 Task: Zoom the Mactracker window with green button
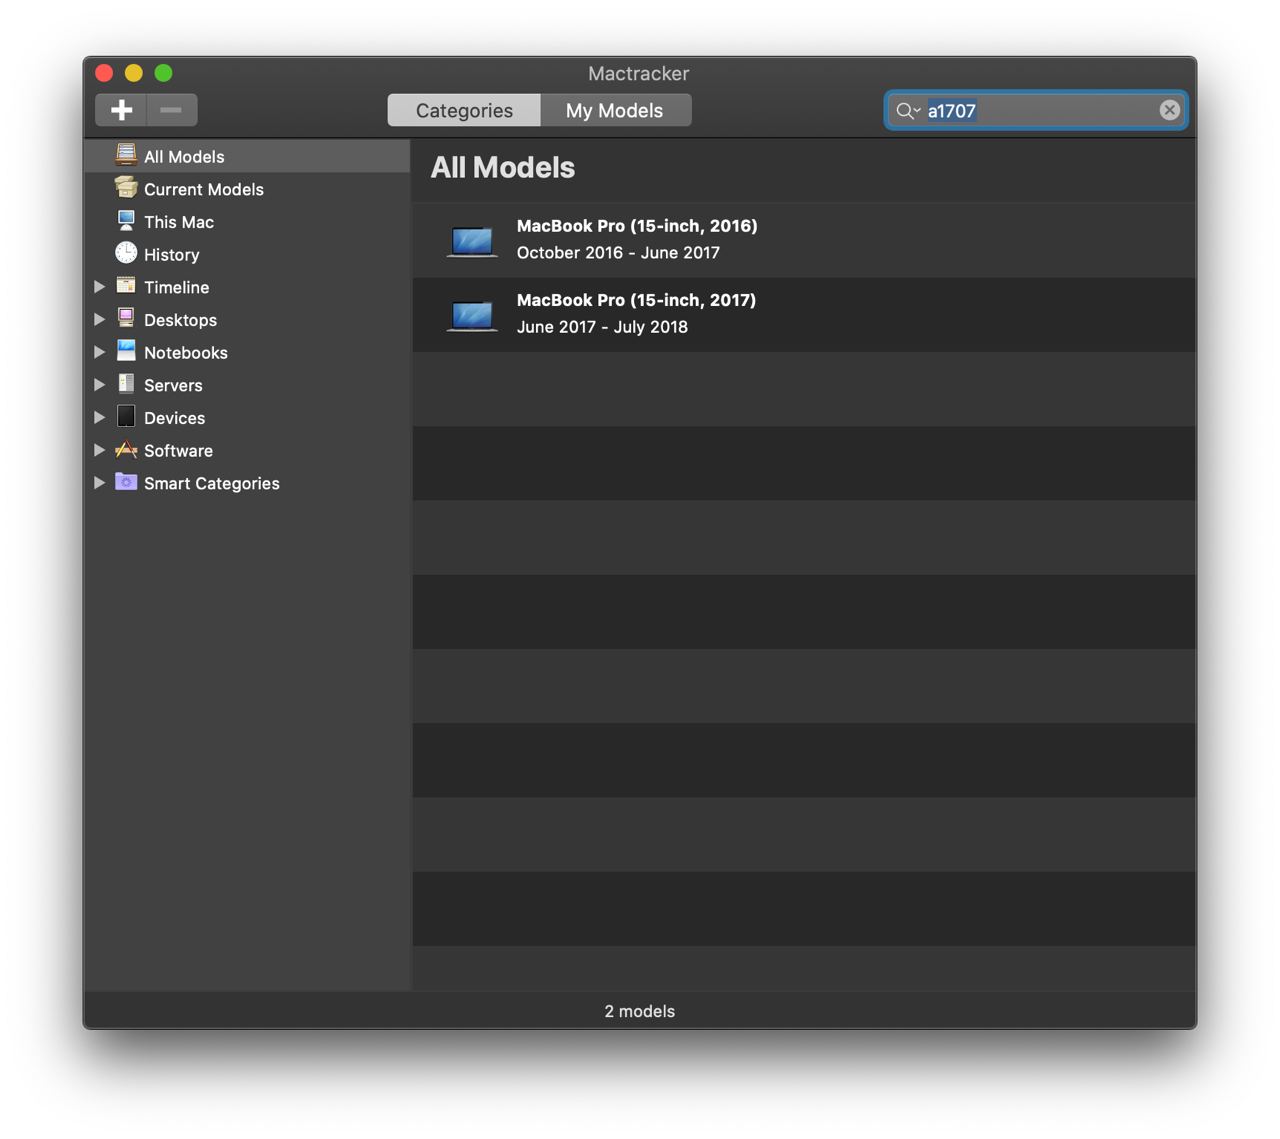164,73
